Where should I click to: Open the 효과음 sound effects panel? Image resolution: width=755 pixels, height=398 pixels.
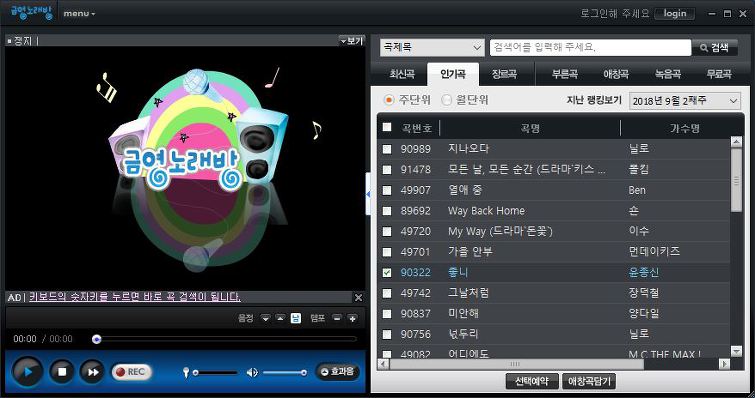click(x=338, y=372)
